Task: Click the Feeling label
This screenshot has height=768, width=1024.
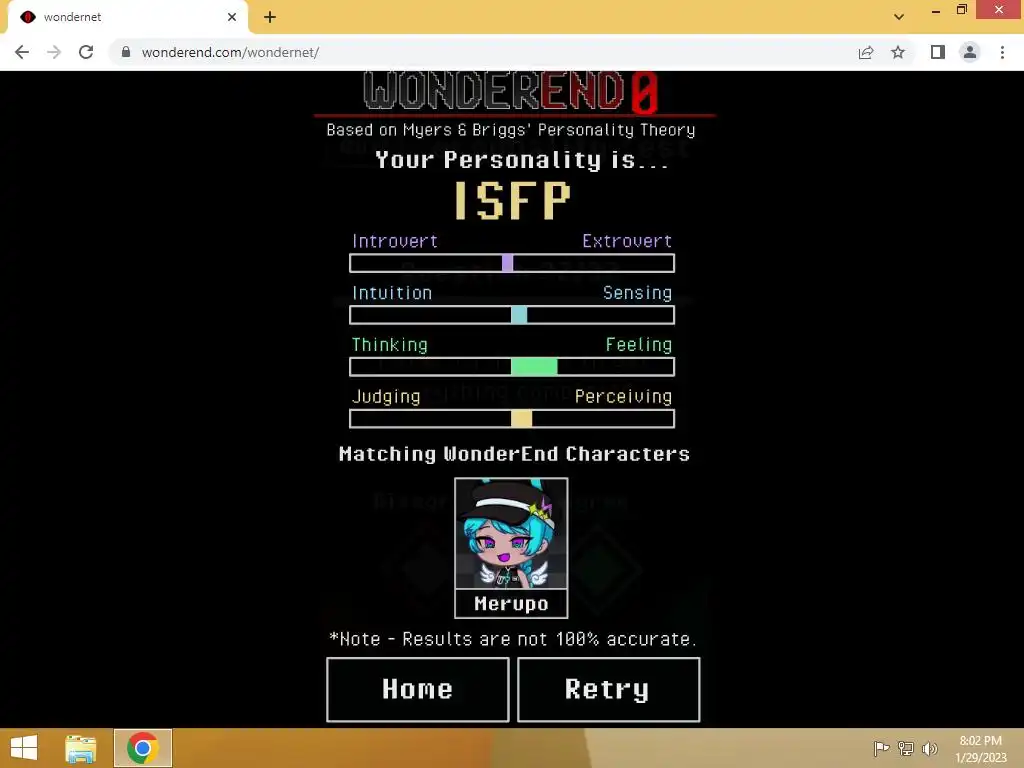Action: (x=639, y=345)
